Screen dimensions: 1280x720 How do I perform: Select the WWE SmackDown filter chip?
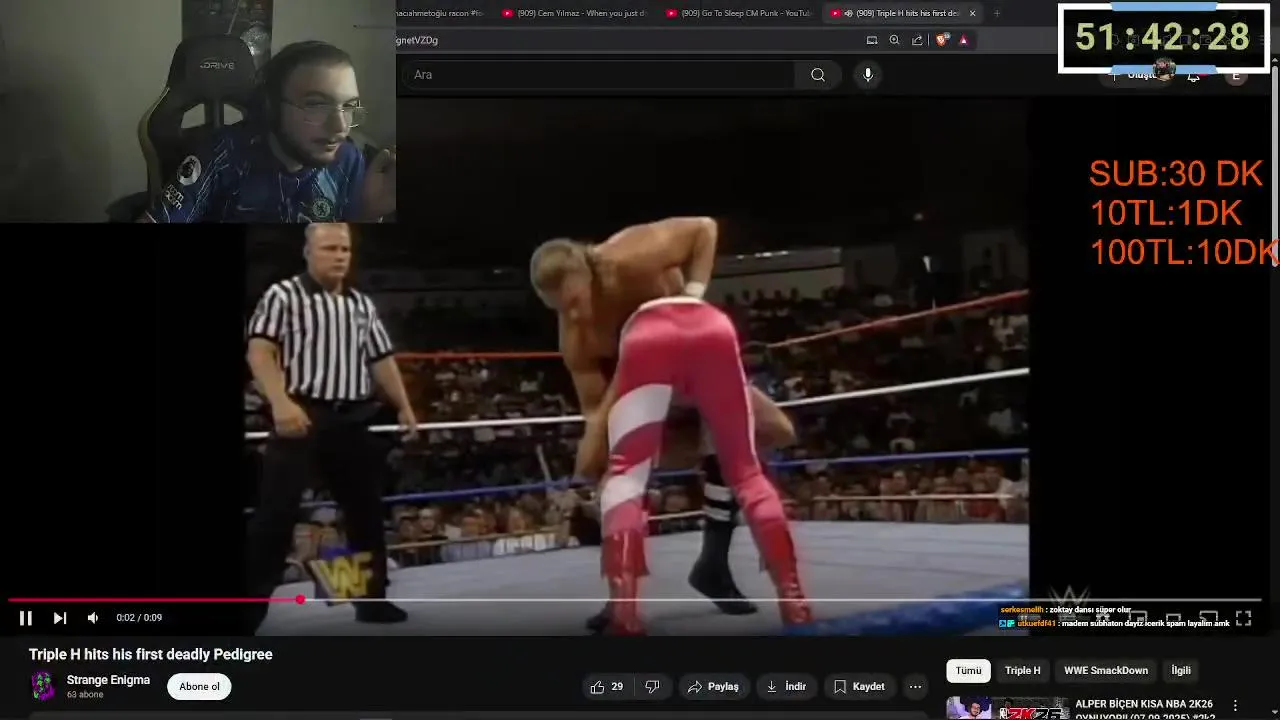coord(1106,671)
